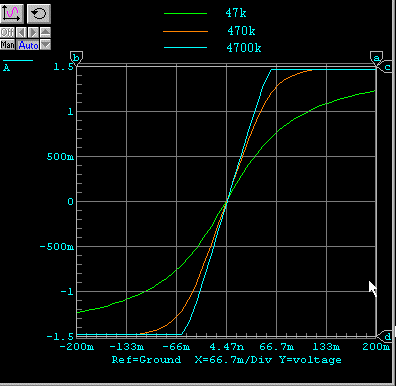The image size is (396, 386).
Task: Select the 47k legend entry
Action: (x=236, y=13)
